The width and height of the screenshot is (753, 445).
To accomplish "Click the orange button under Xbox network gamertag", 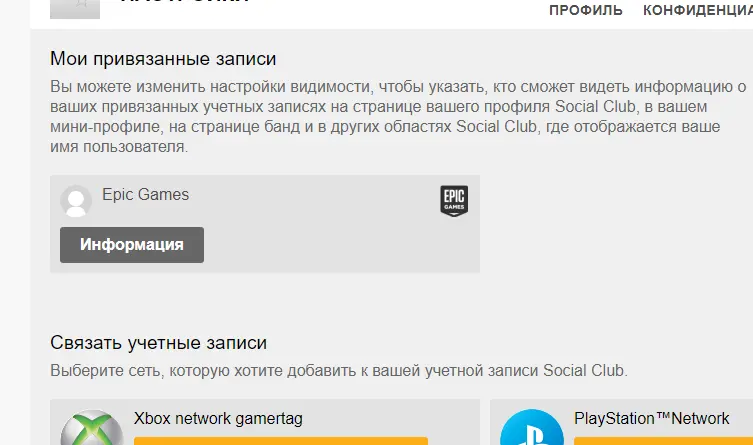I will 280,441.
